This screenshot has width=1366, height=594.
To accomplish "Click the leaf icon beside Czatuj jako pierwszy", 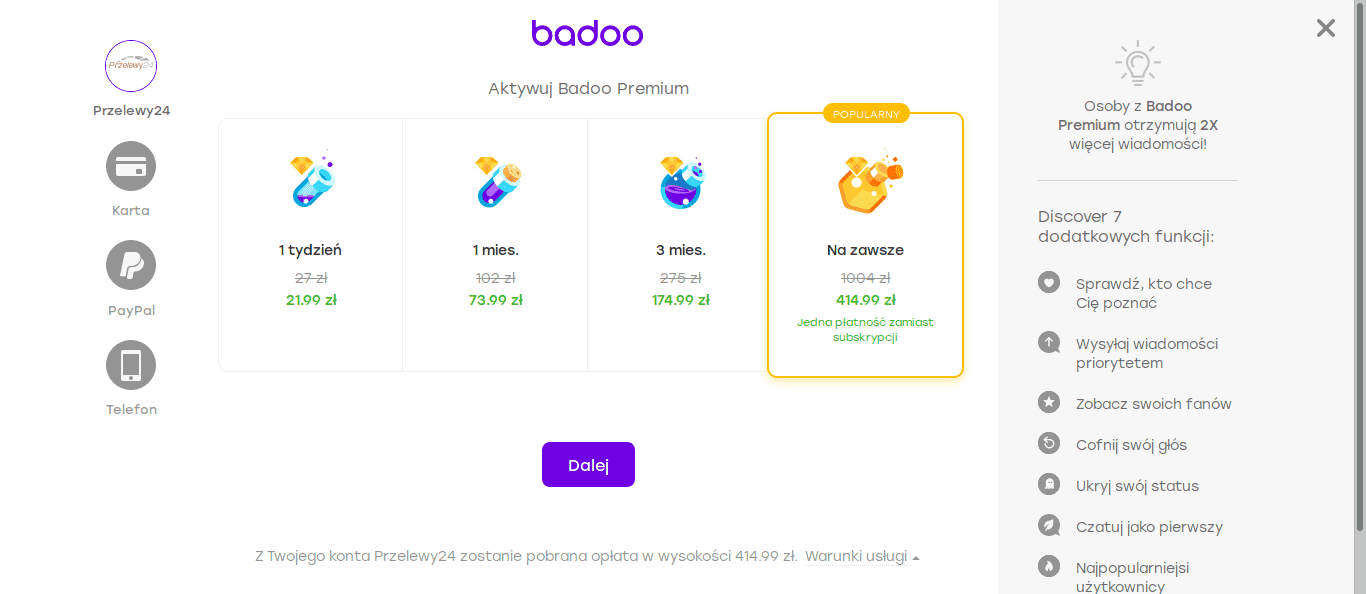I will pos(1048,526).
